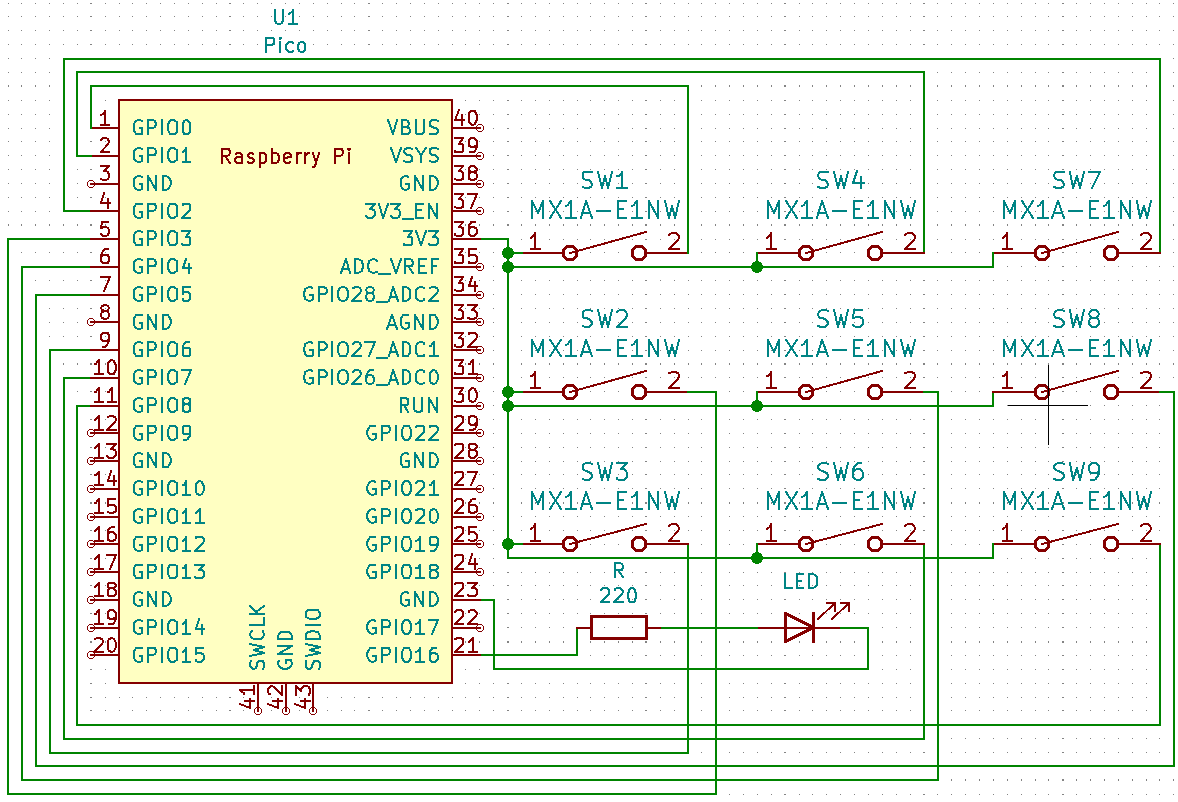
Task: Click the 3V3_EN pin label
Action: [x=402, y=212]
